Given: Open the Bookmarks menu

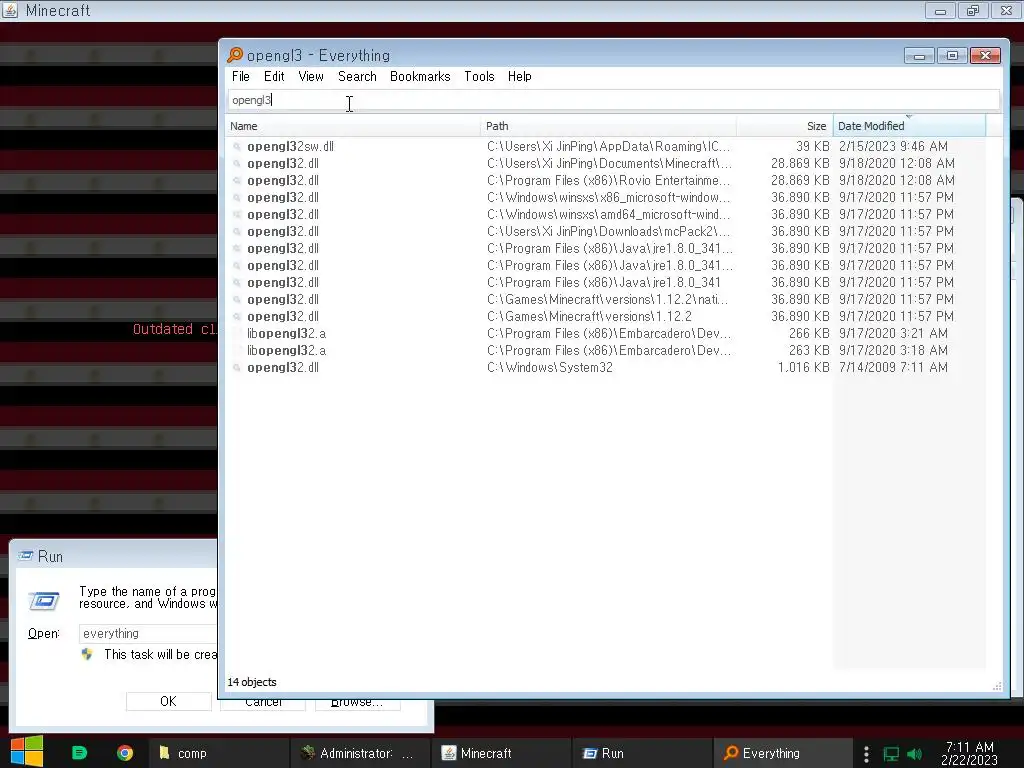Looking at the screenshot, I should [420, 76].
